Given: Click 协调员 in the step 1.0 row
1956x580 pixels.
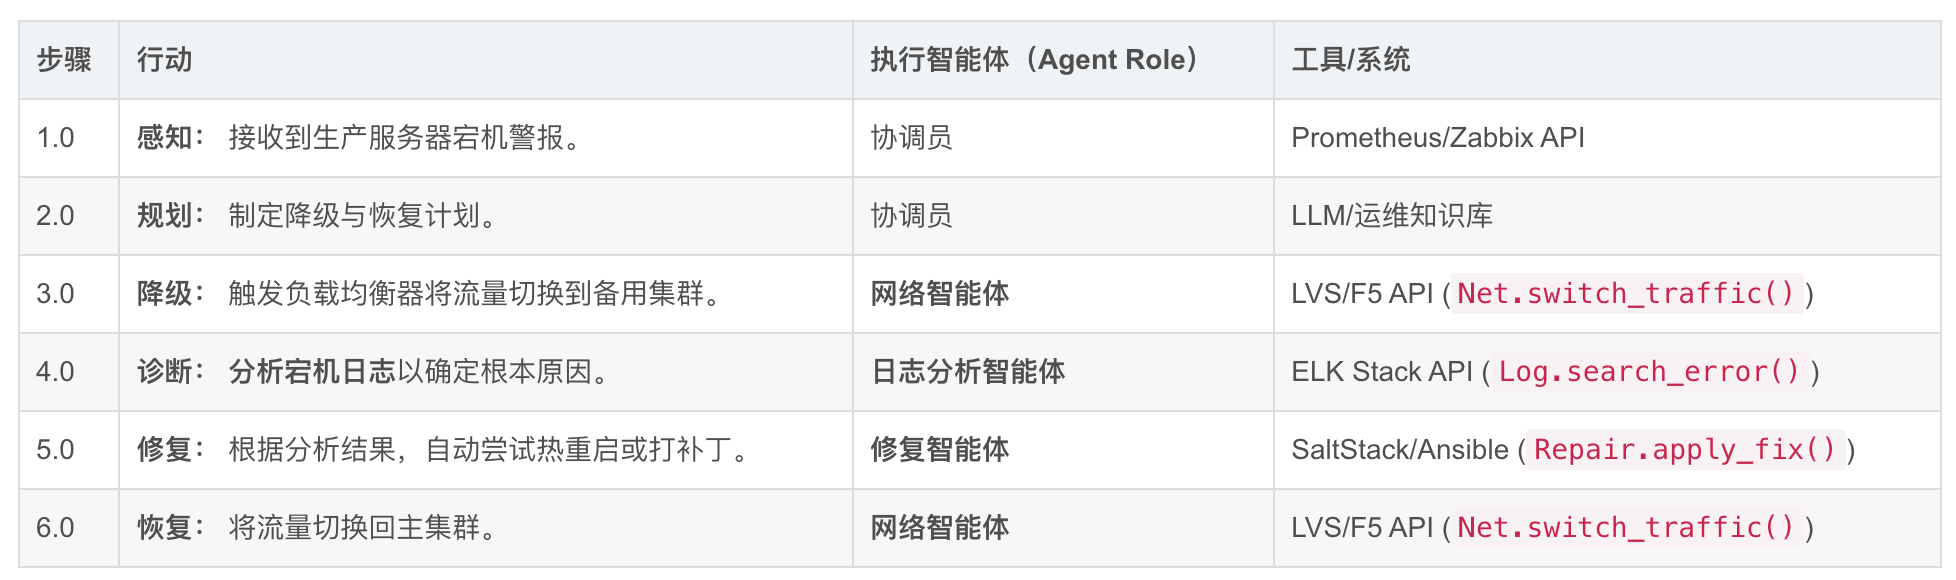Looking at the screenshot, I should click(x=911, y=138).
